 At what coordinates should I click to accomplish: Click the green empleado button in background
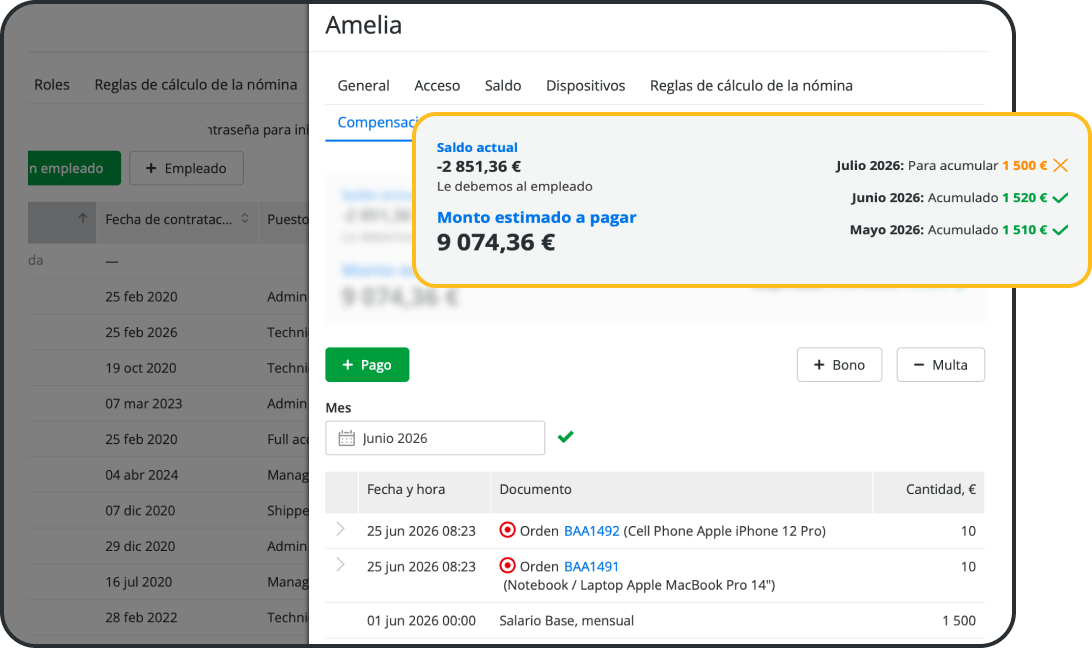(x=74, y=168)
